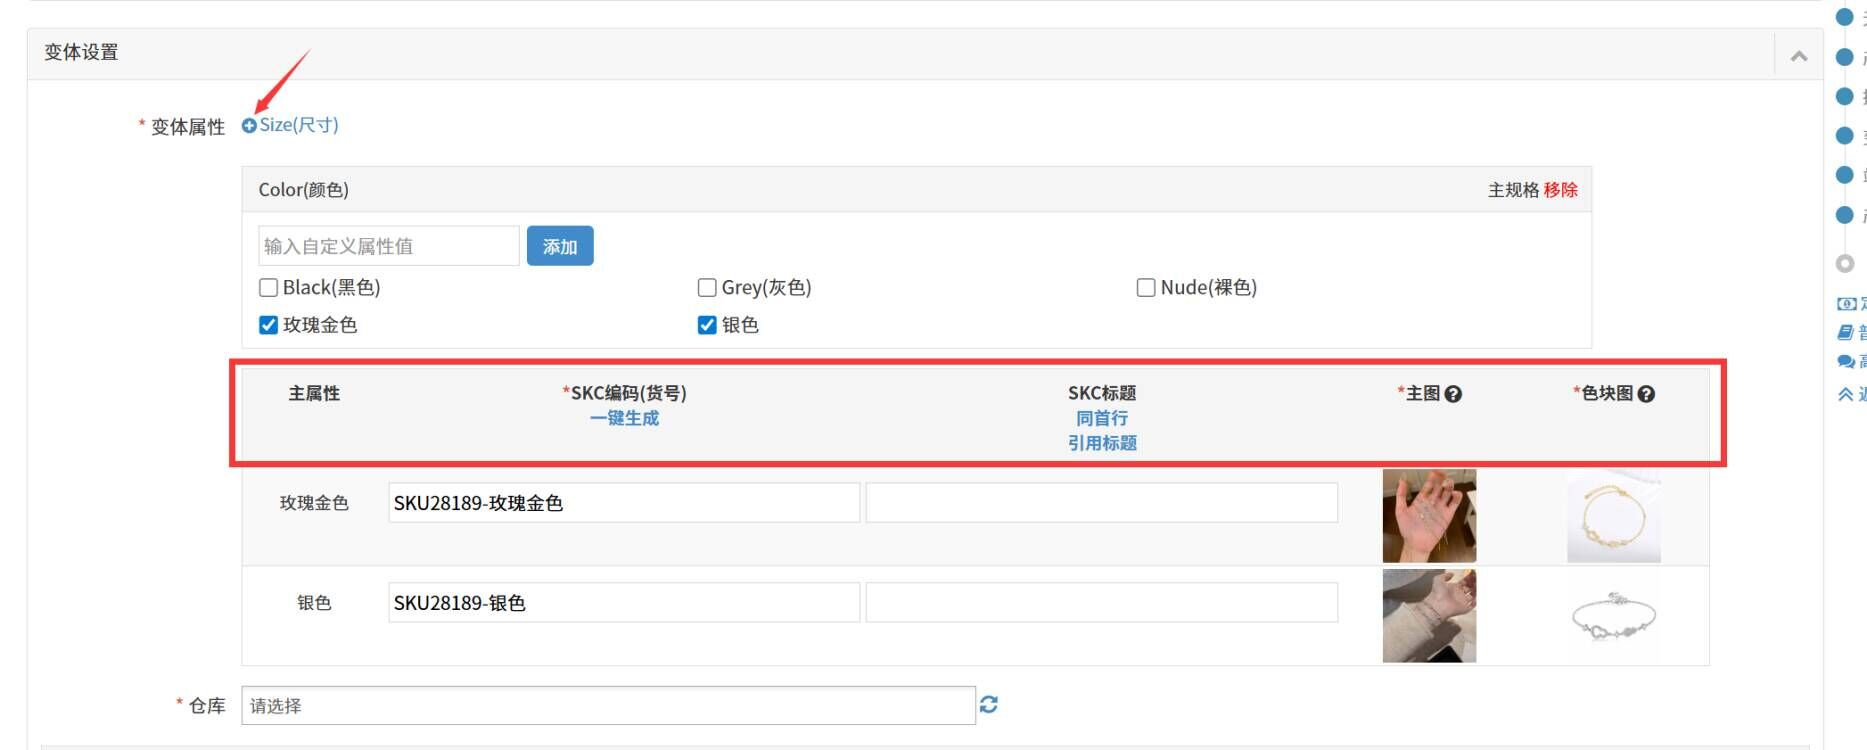Open the 仓库 dropdown selector
The image size is (1867, 750).
pyautogui.click(x=608, y=706)
